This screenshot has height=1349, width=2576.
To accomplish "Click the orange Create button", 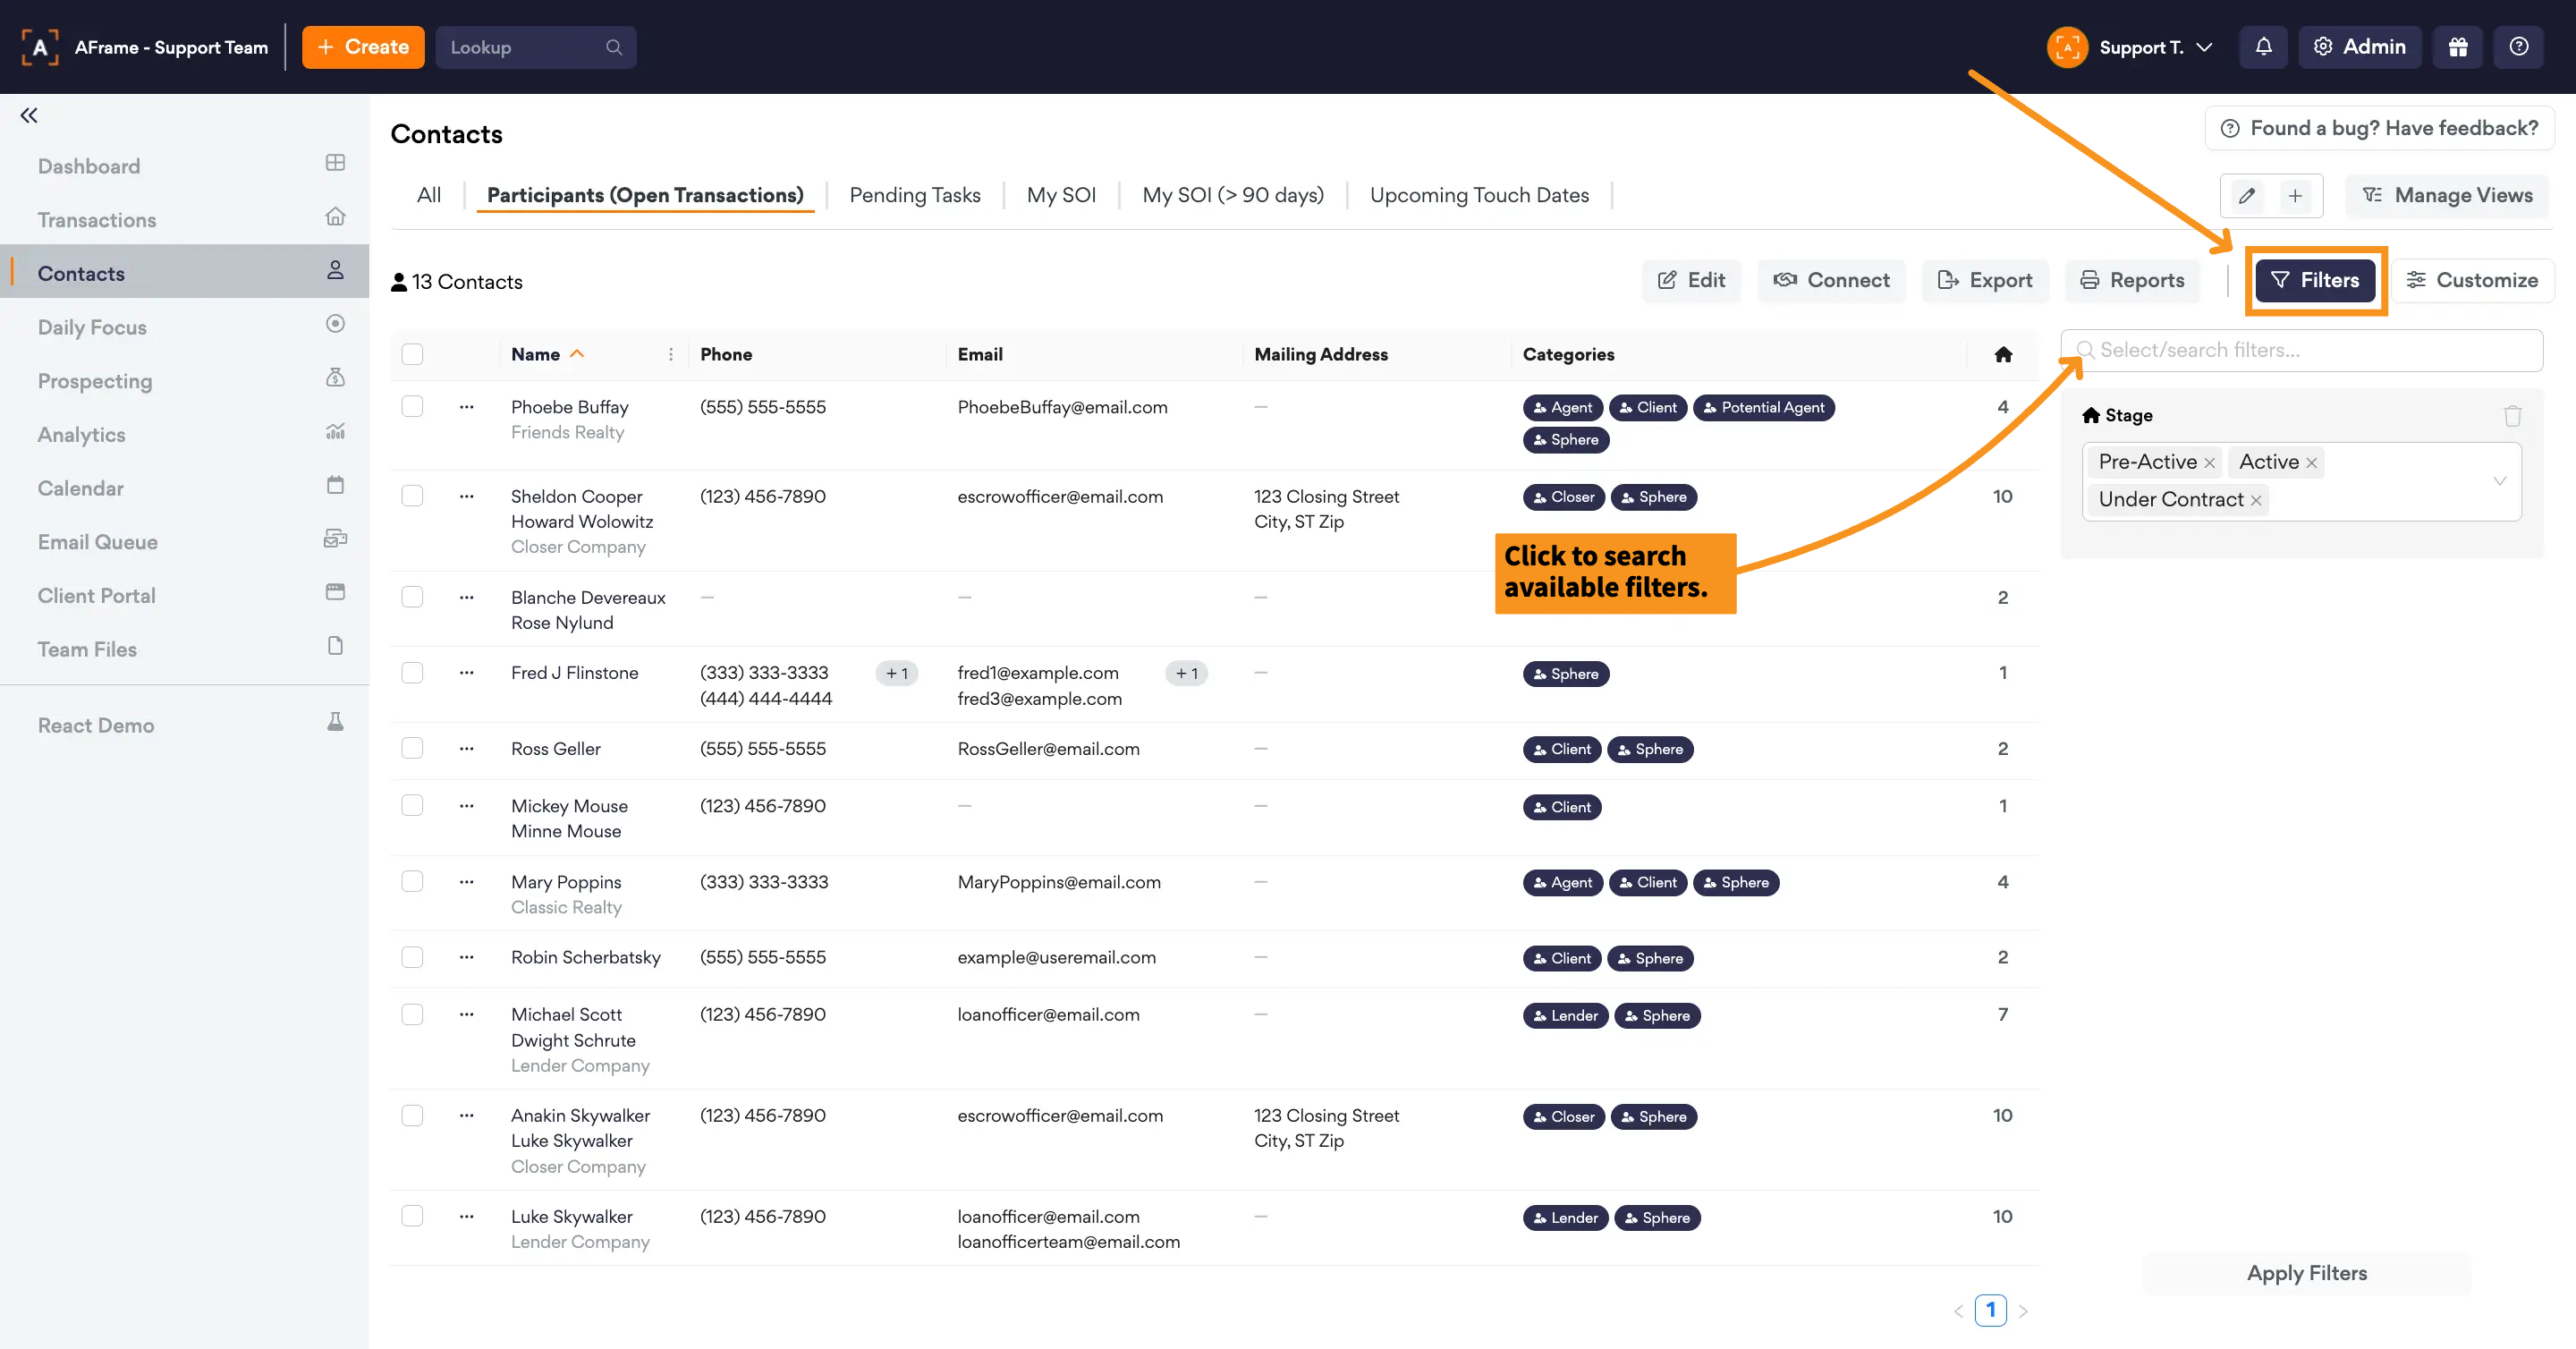I will (x=363, y=47).
